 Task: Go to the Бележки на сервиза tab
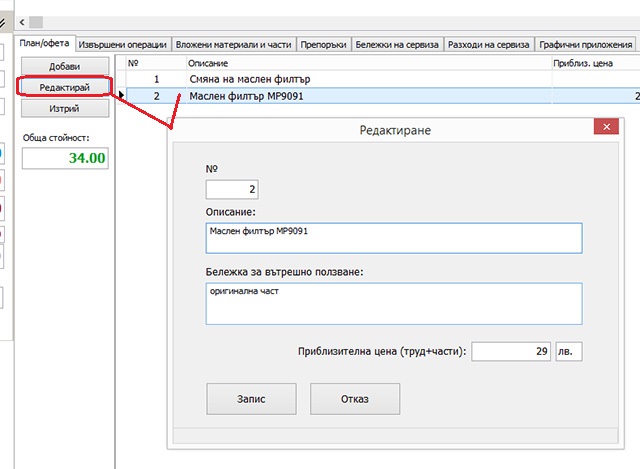click(398, 45)
